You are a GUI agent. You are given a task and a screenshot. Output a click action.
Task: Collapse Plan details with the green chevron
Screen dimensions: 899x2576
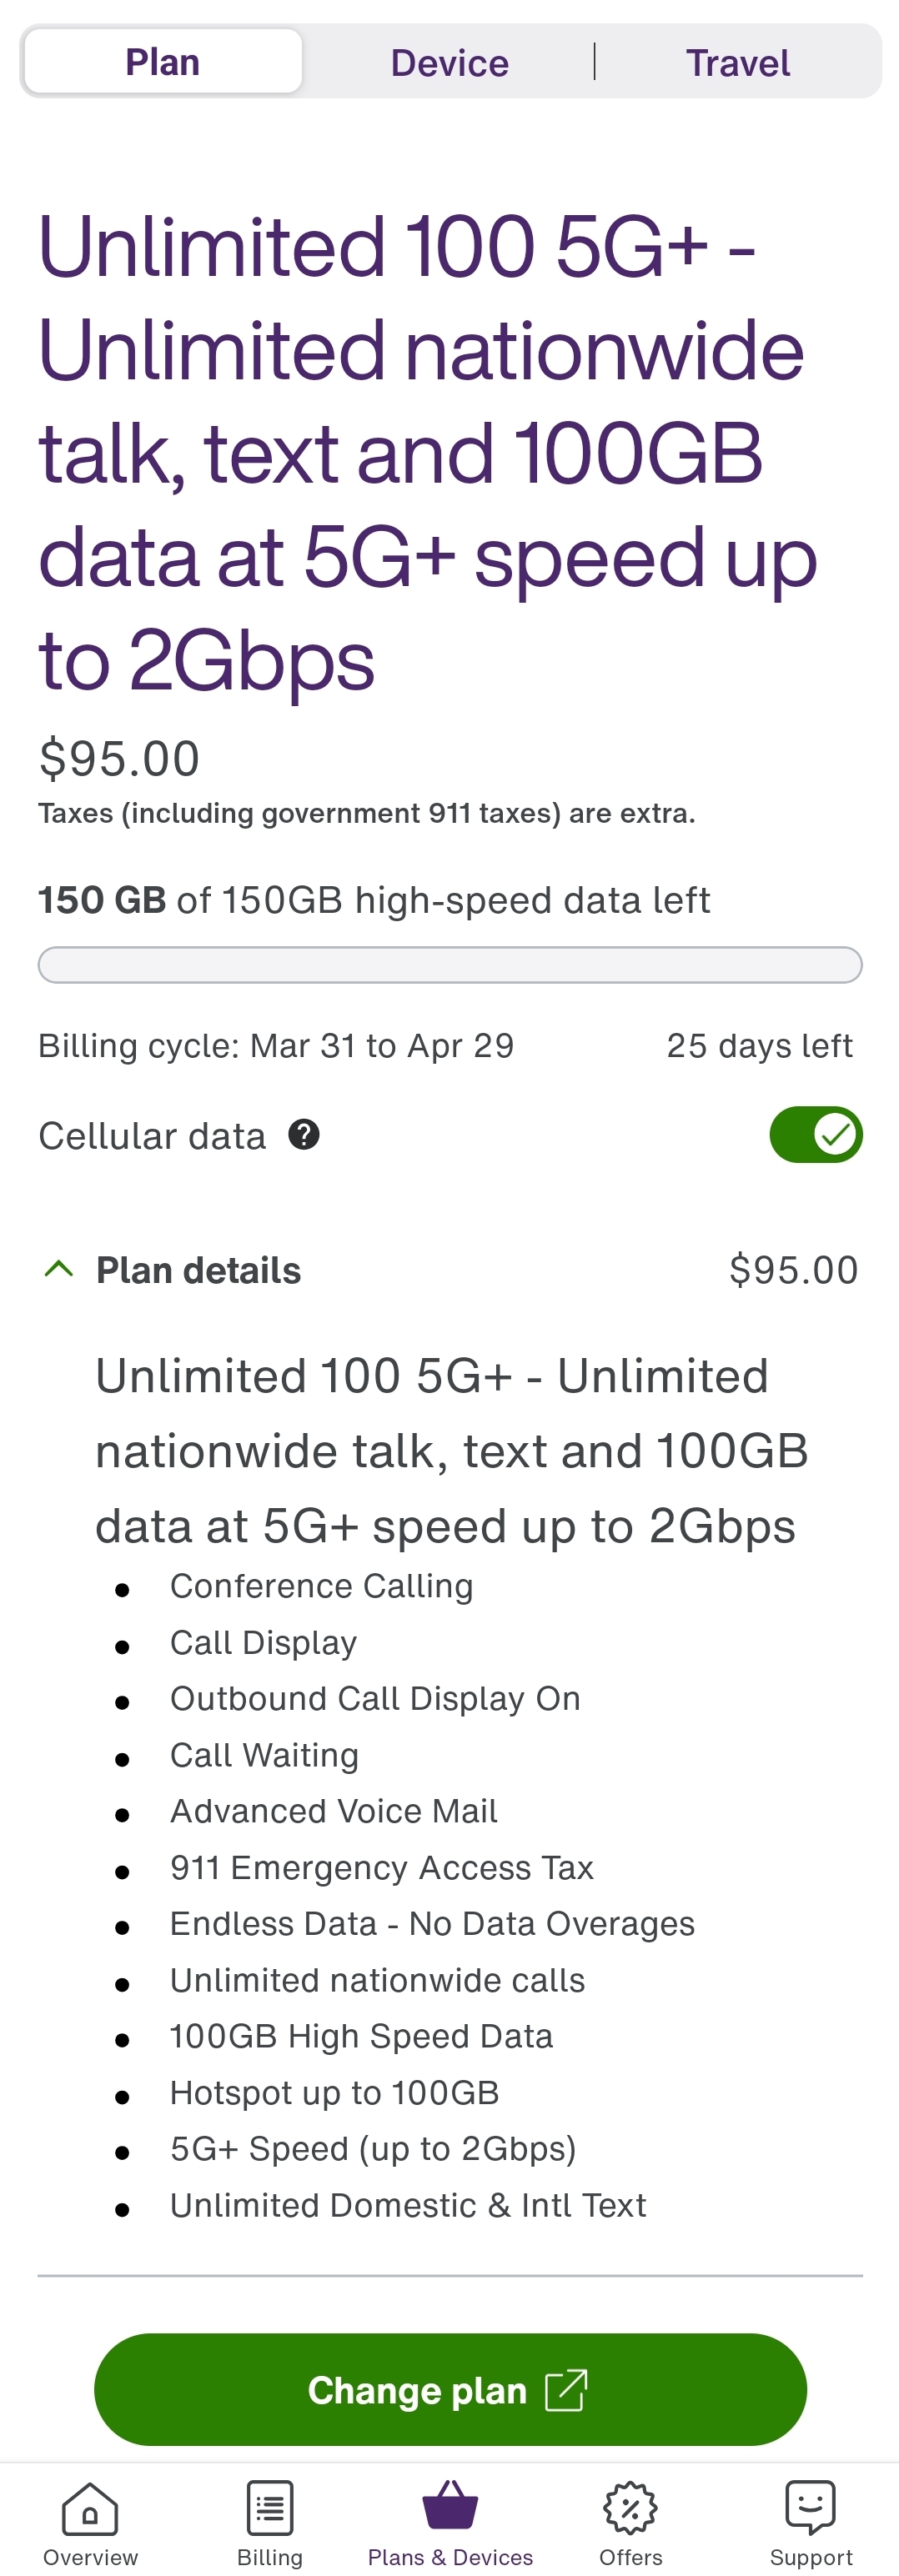59,1269
